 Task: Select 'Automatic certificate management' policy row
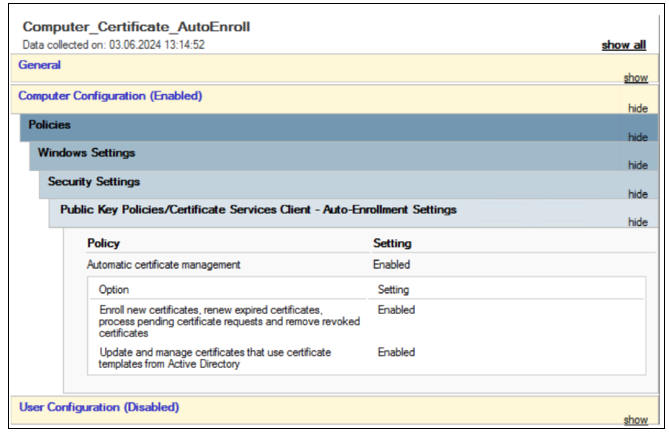point(163,265)
